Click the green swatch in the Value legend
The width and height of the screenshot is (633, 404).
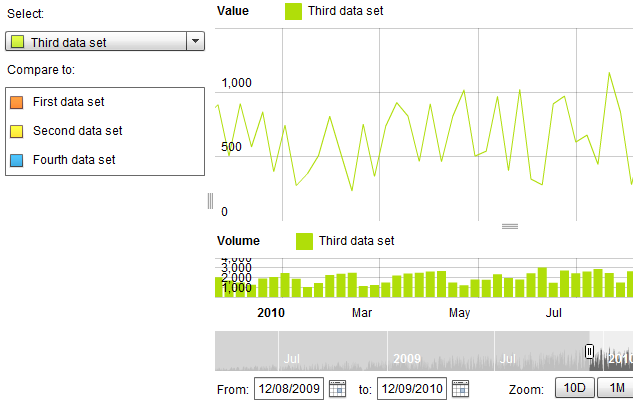(x=293, y=12)
